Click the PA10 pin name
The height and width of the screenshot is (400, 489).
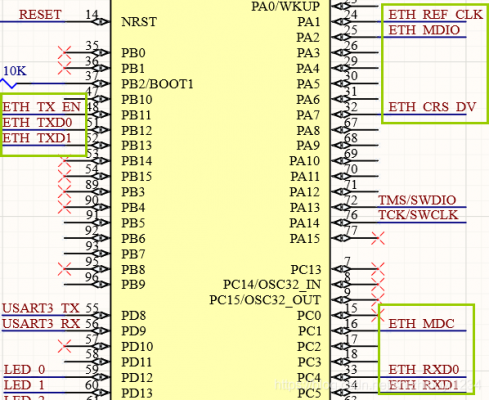click(x=305, y=161)
